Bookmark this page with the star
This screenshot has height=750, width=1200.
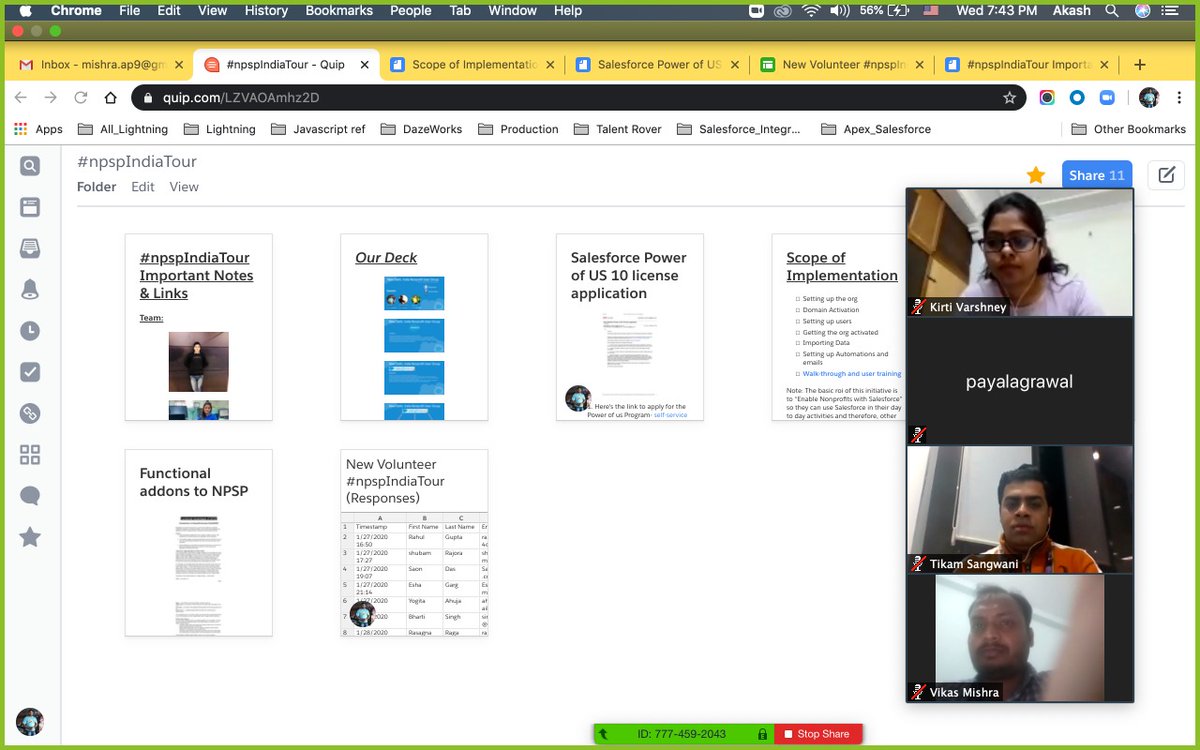[x=1010, y=98]
